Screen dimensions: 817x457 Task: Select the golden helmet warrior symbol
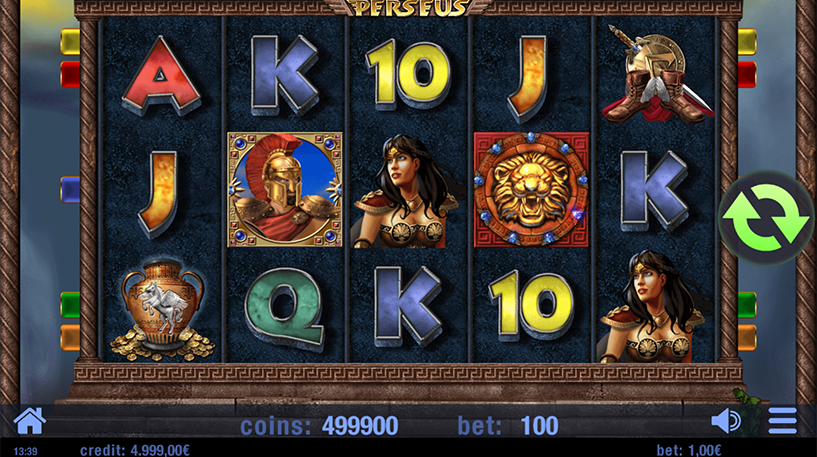(x=285, y=190)
